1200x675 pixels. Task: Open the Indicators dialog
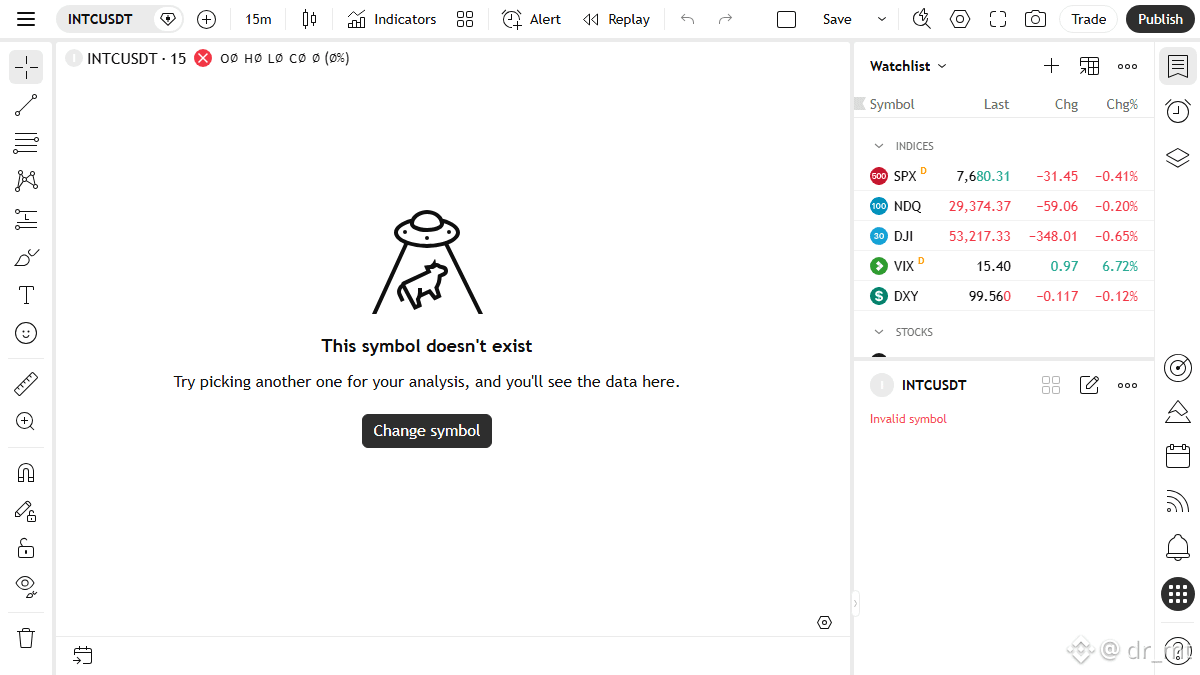pyautogui.click(x=391, y=19)
